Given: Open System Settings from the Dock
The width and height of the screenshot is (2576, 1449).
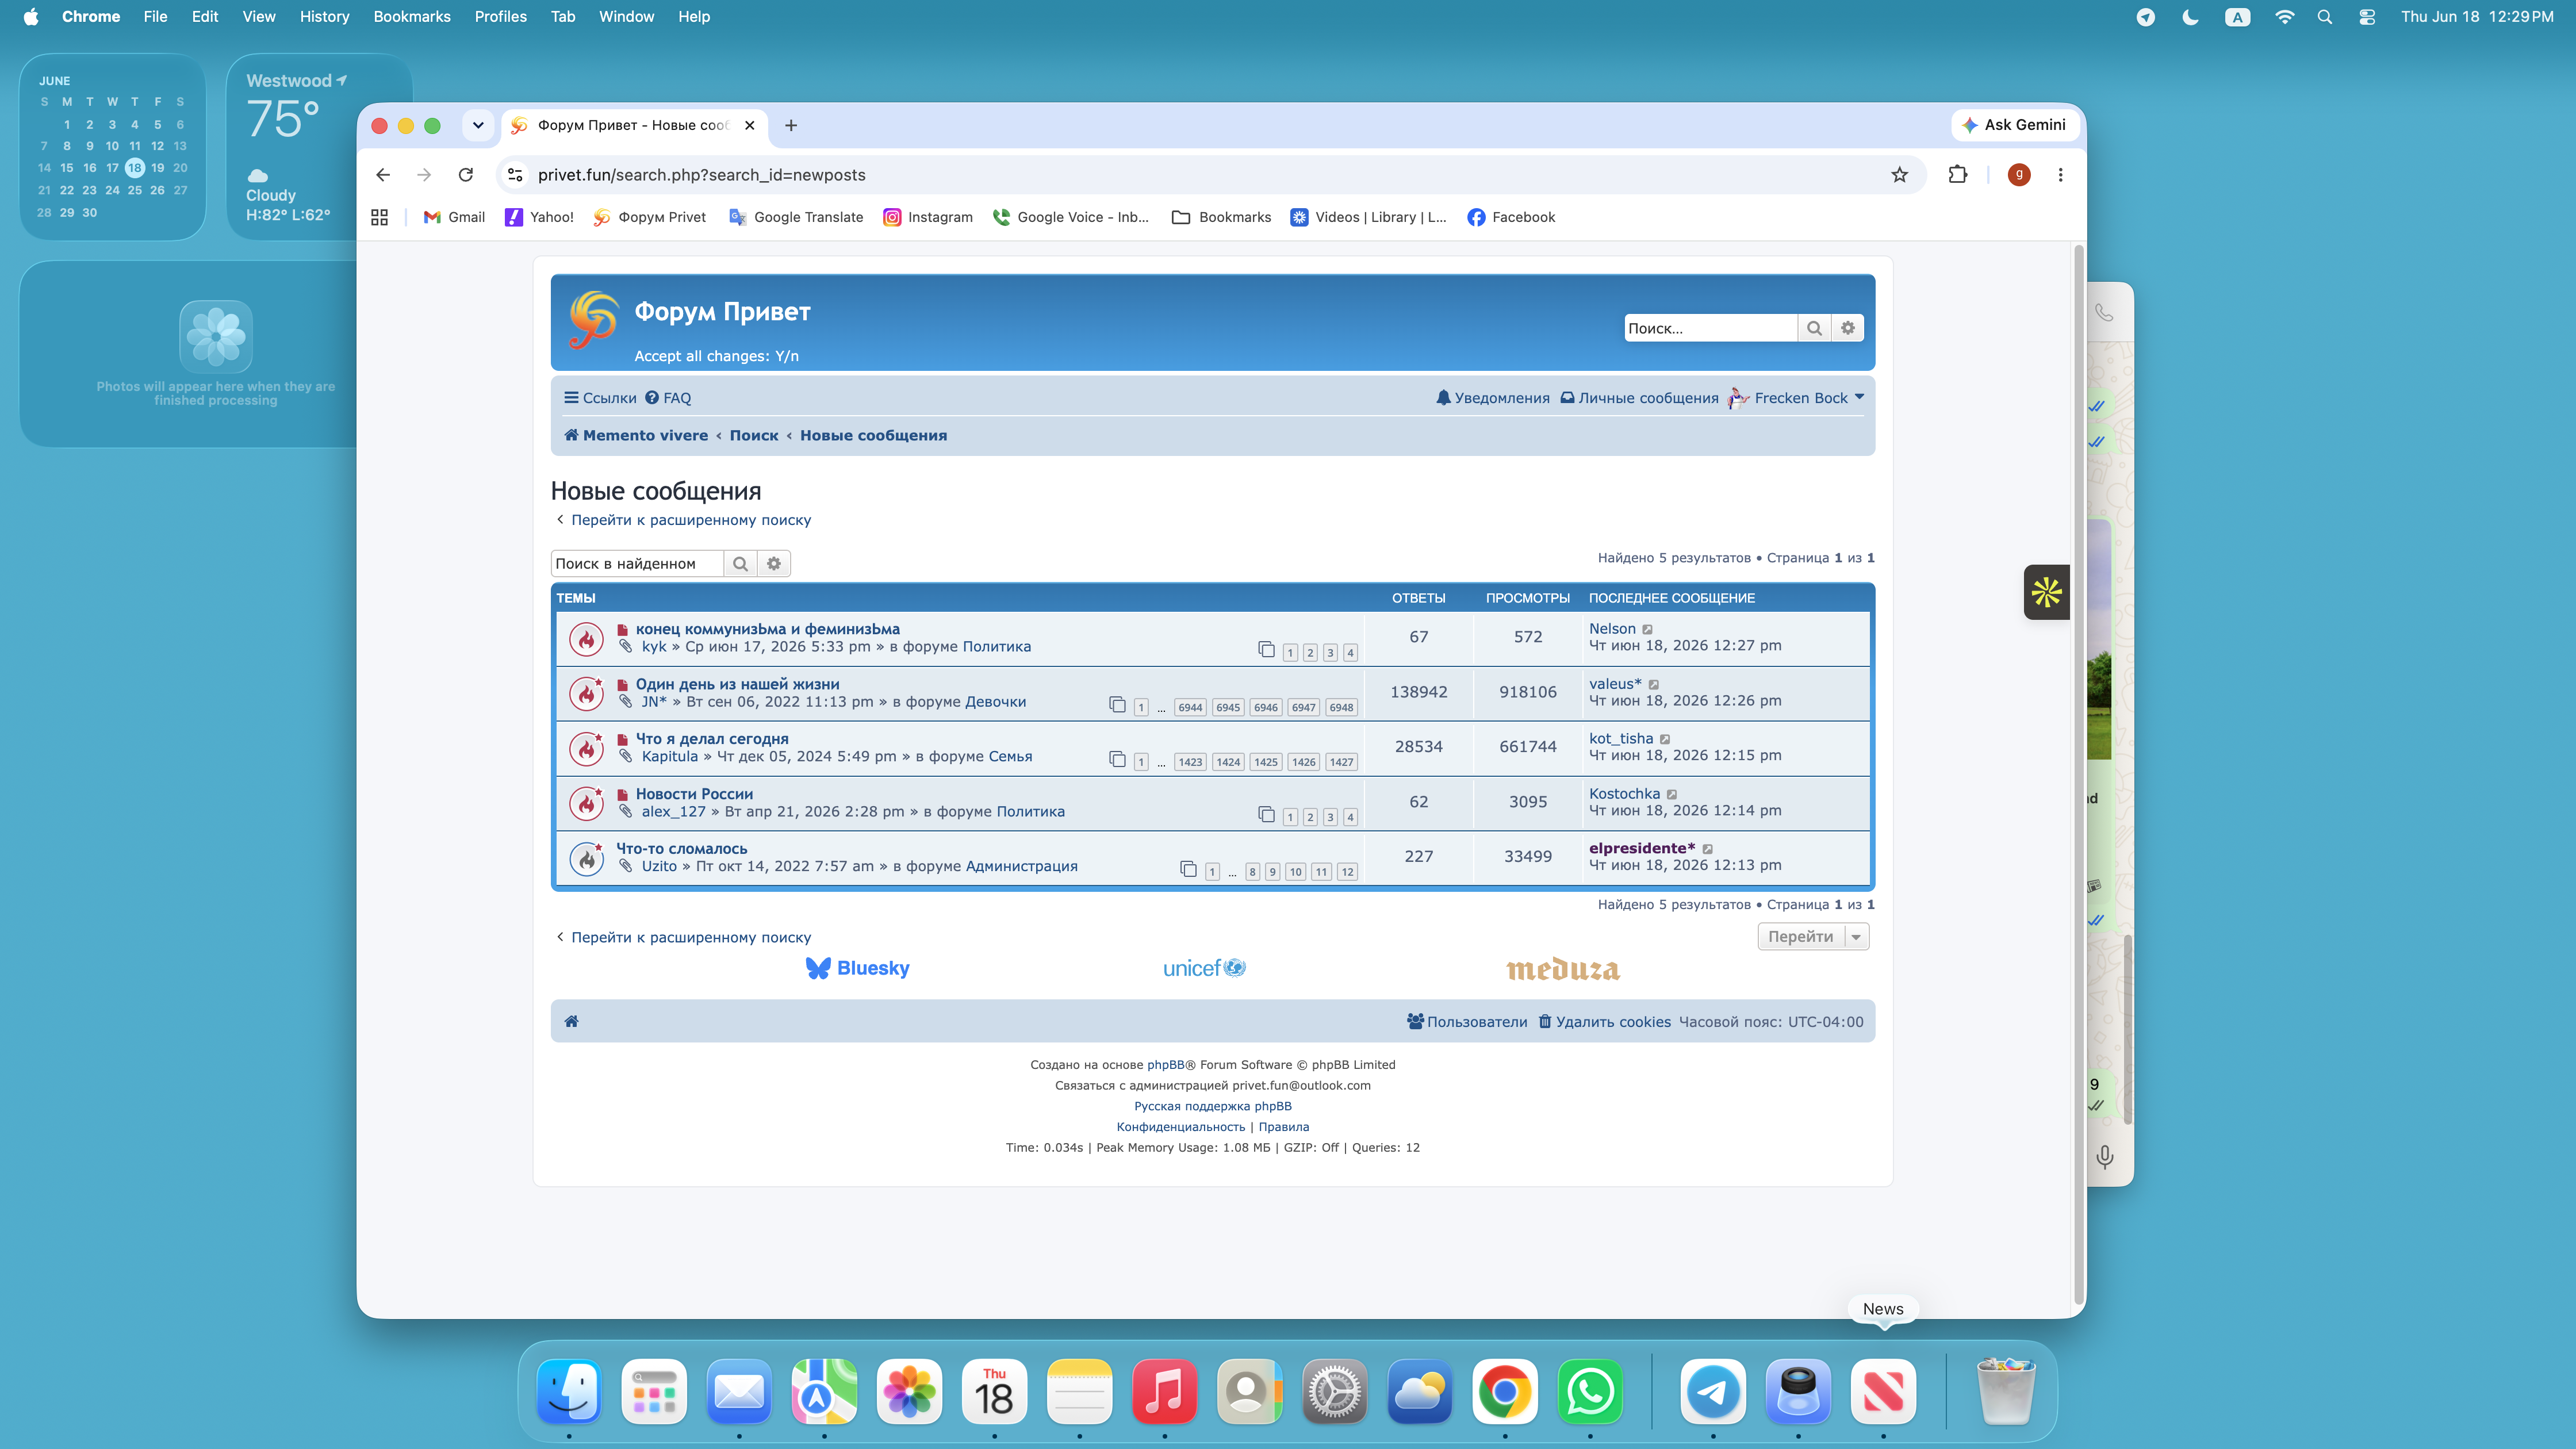Looking at the screenshot, I should [x=1335, y=1391].
